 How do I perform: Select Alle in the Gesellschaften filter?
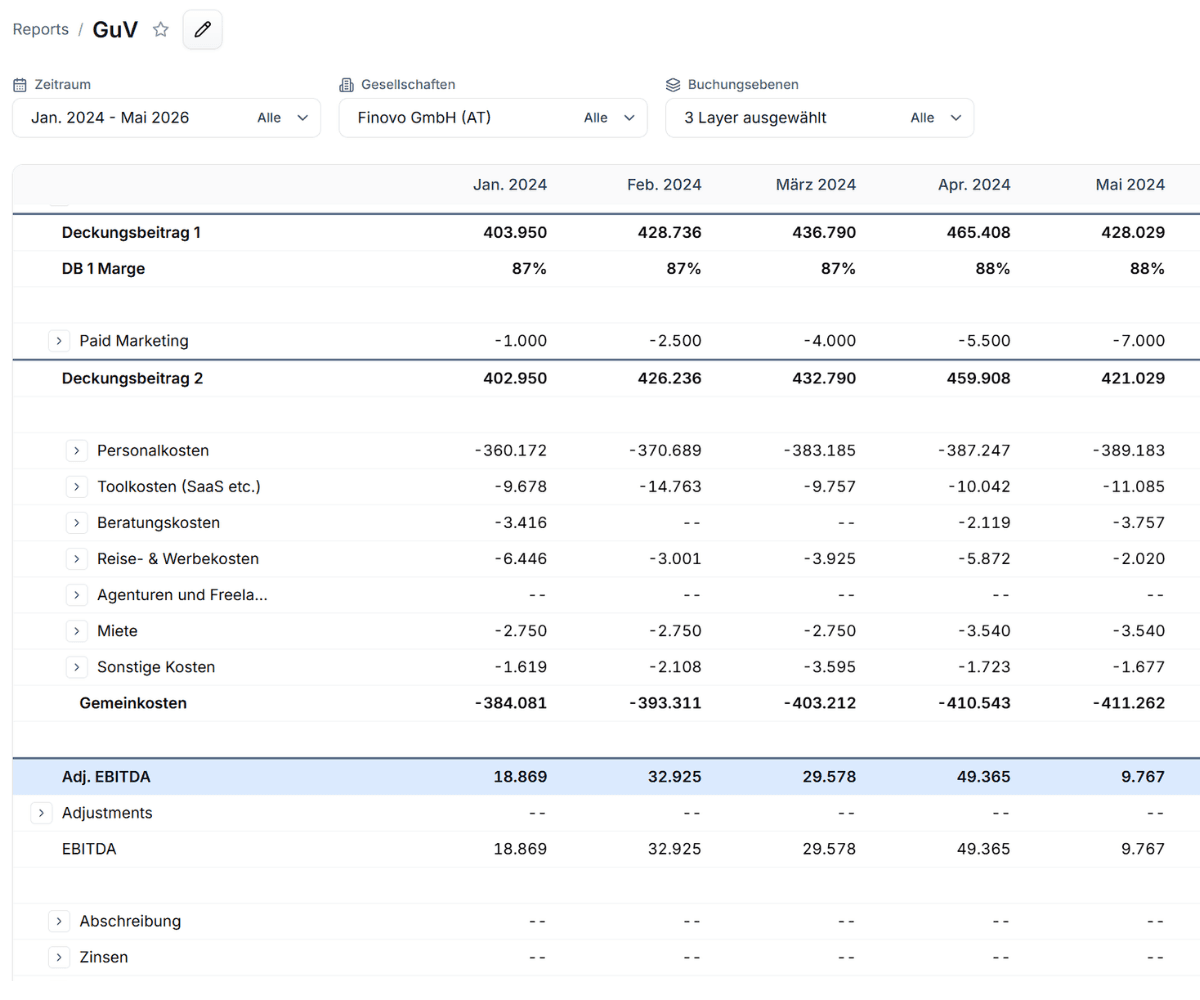pos(596,118)
